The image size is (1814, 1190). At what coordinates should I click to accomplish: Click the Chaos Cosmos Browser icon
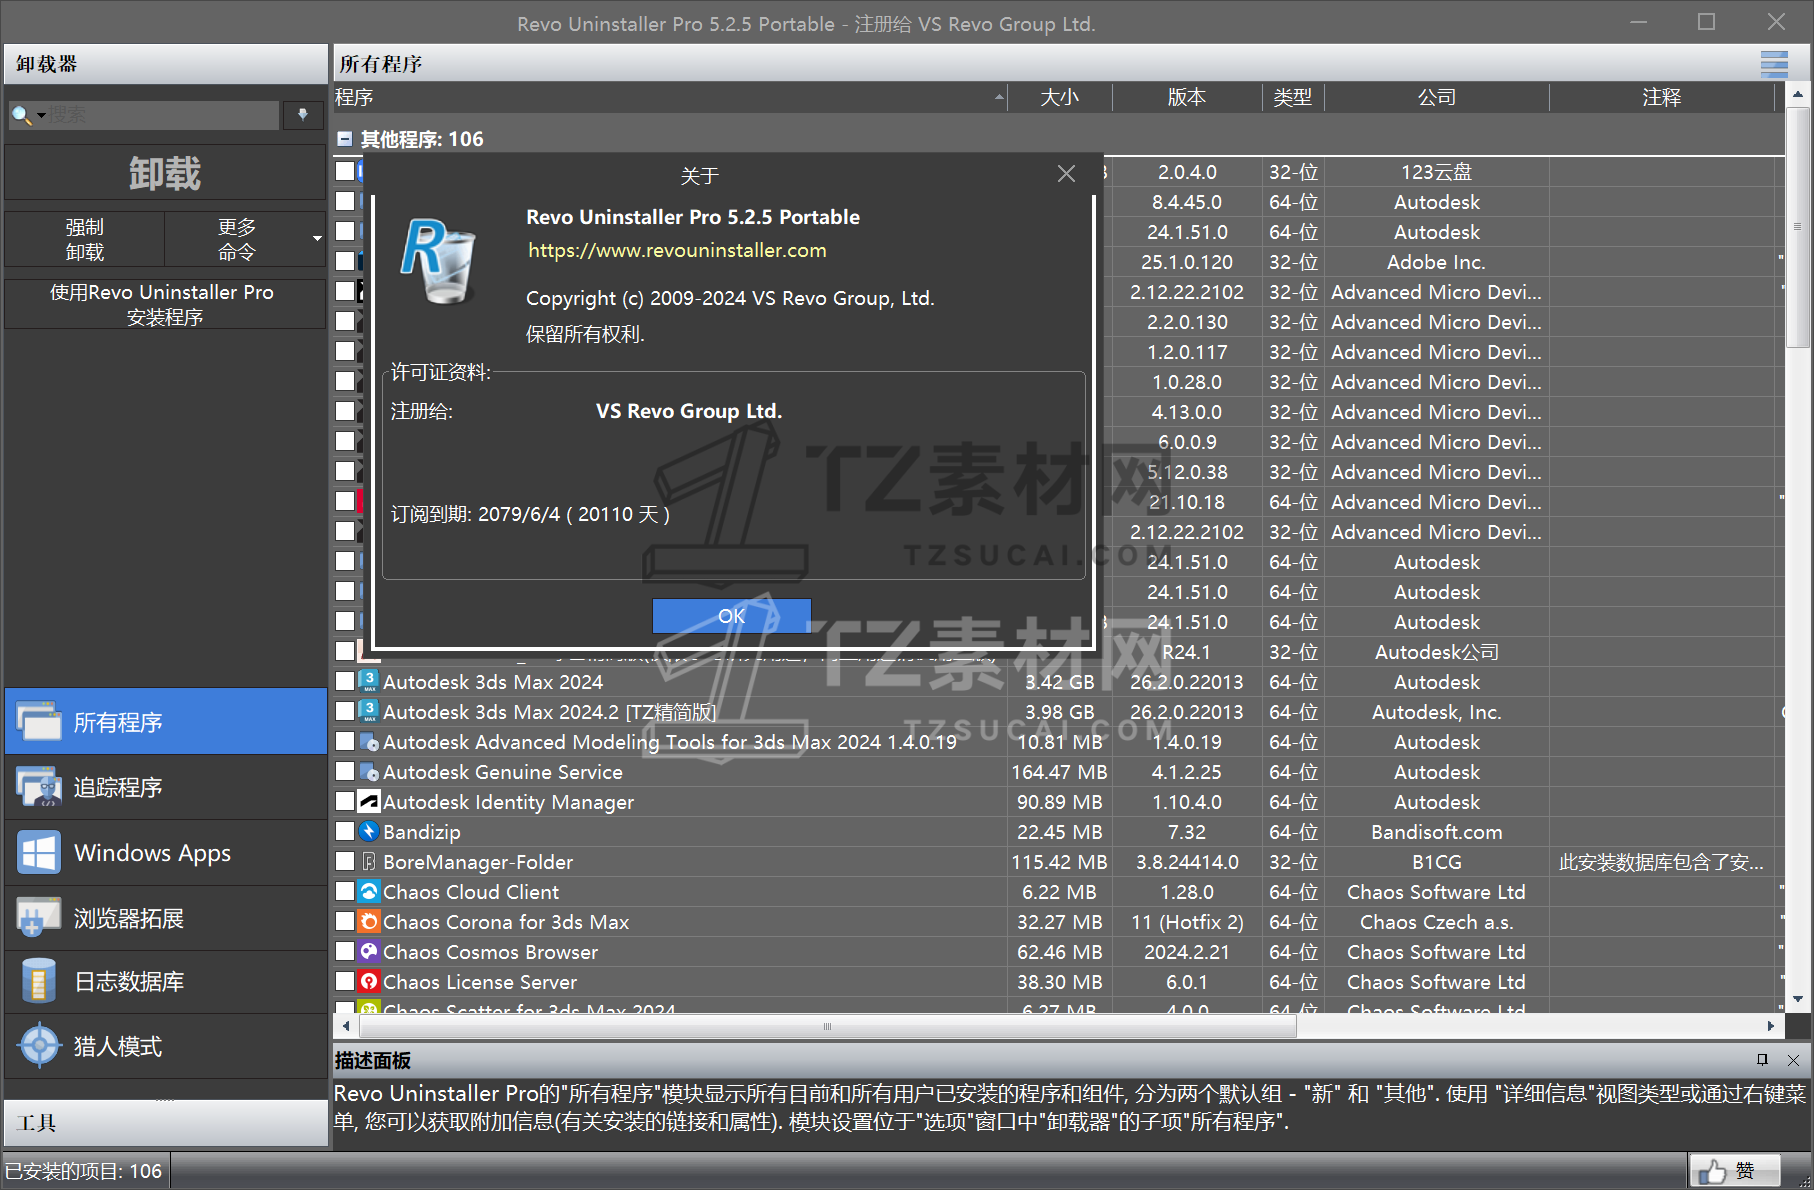pos(369,952)
